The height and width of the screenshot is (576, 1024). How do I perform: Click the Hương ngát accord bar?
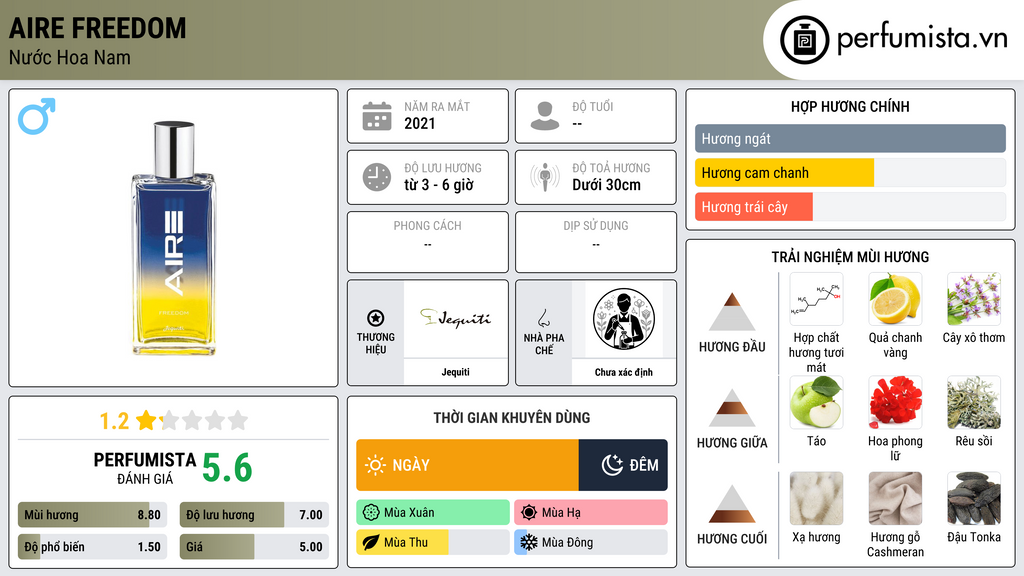(850, 138)
